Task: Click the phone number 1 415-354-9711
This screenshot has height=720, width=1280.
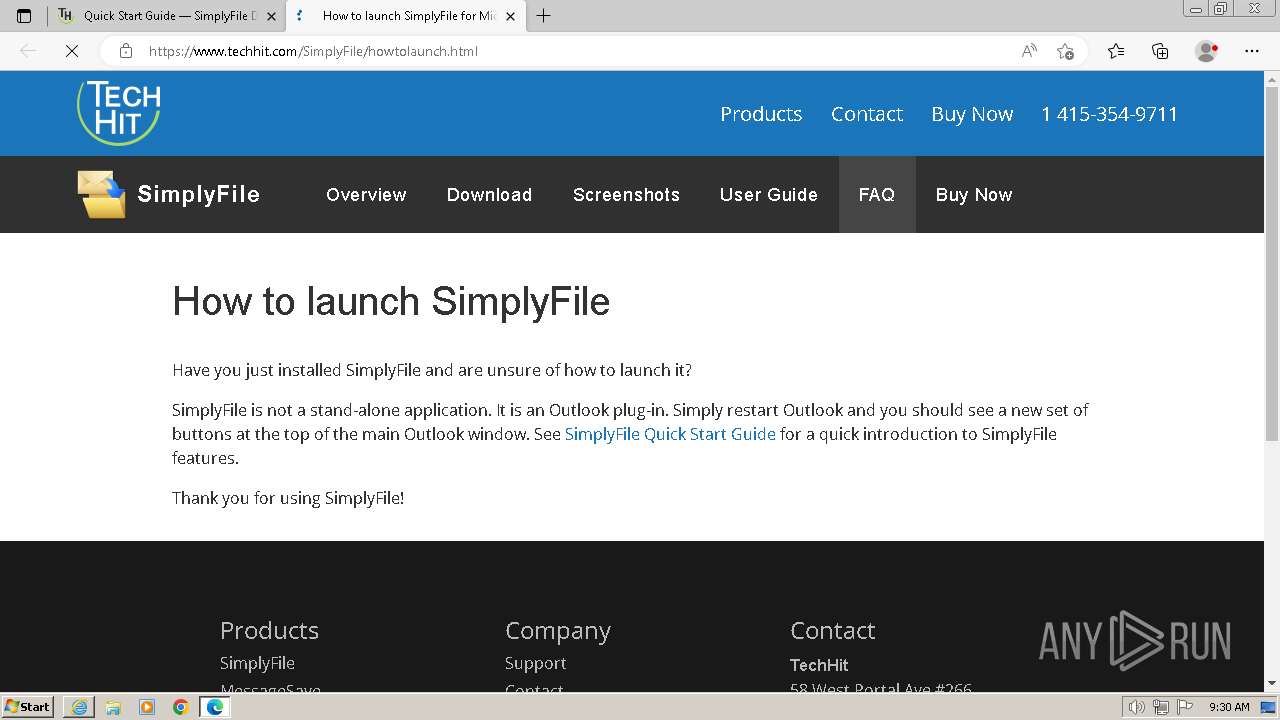Action: pyautogui.click(x=1109, y=114)
